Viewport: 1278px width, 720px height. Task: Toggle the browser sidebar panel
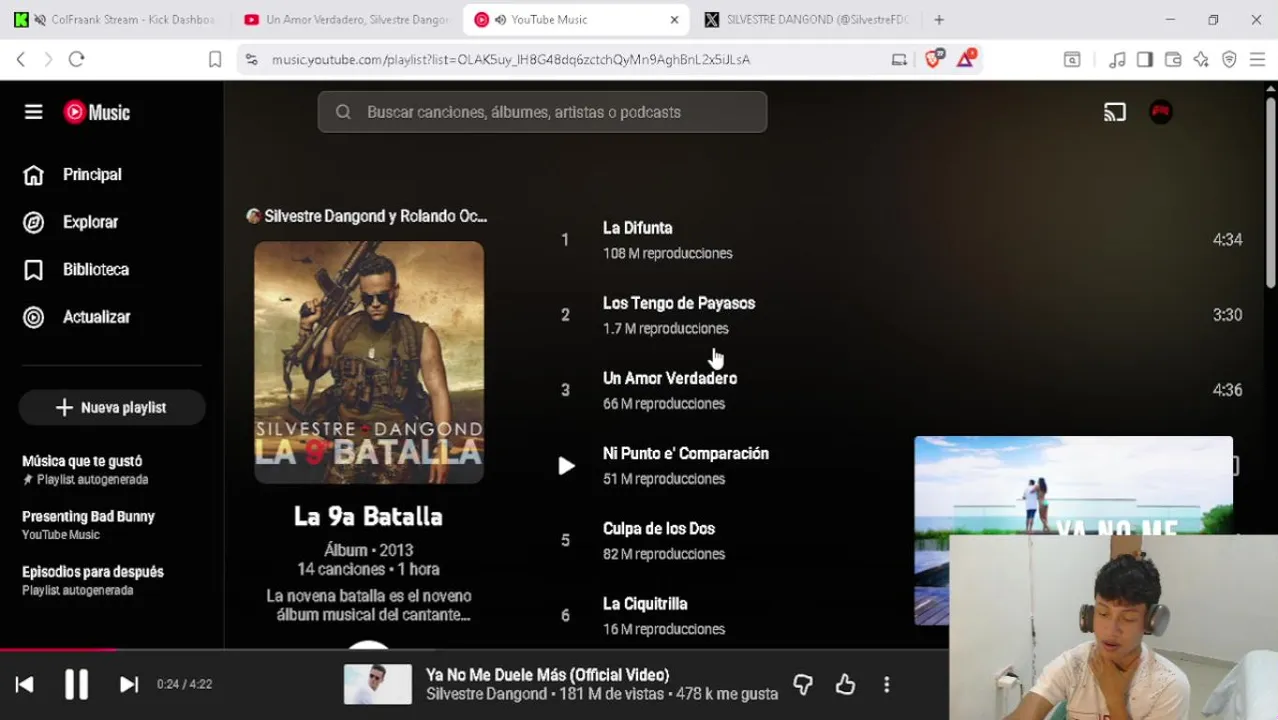tap(1145, 59)
